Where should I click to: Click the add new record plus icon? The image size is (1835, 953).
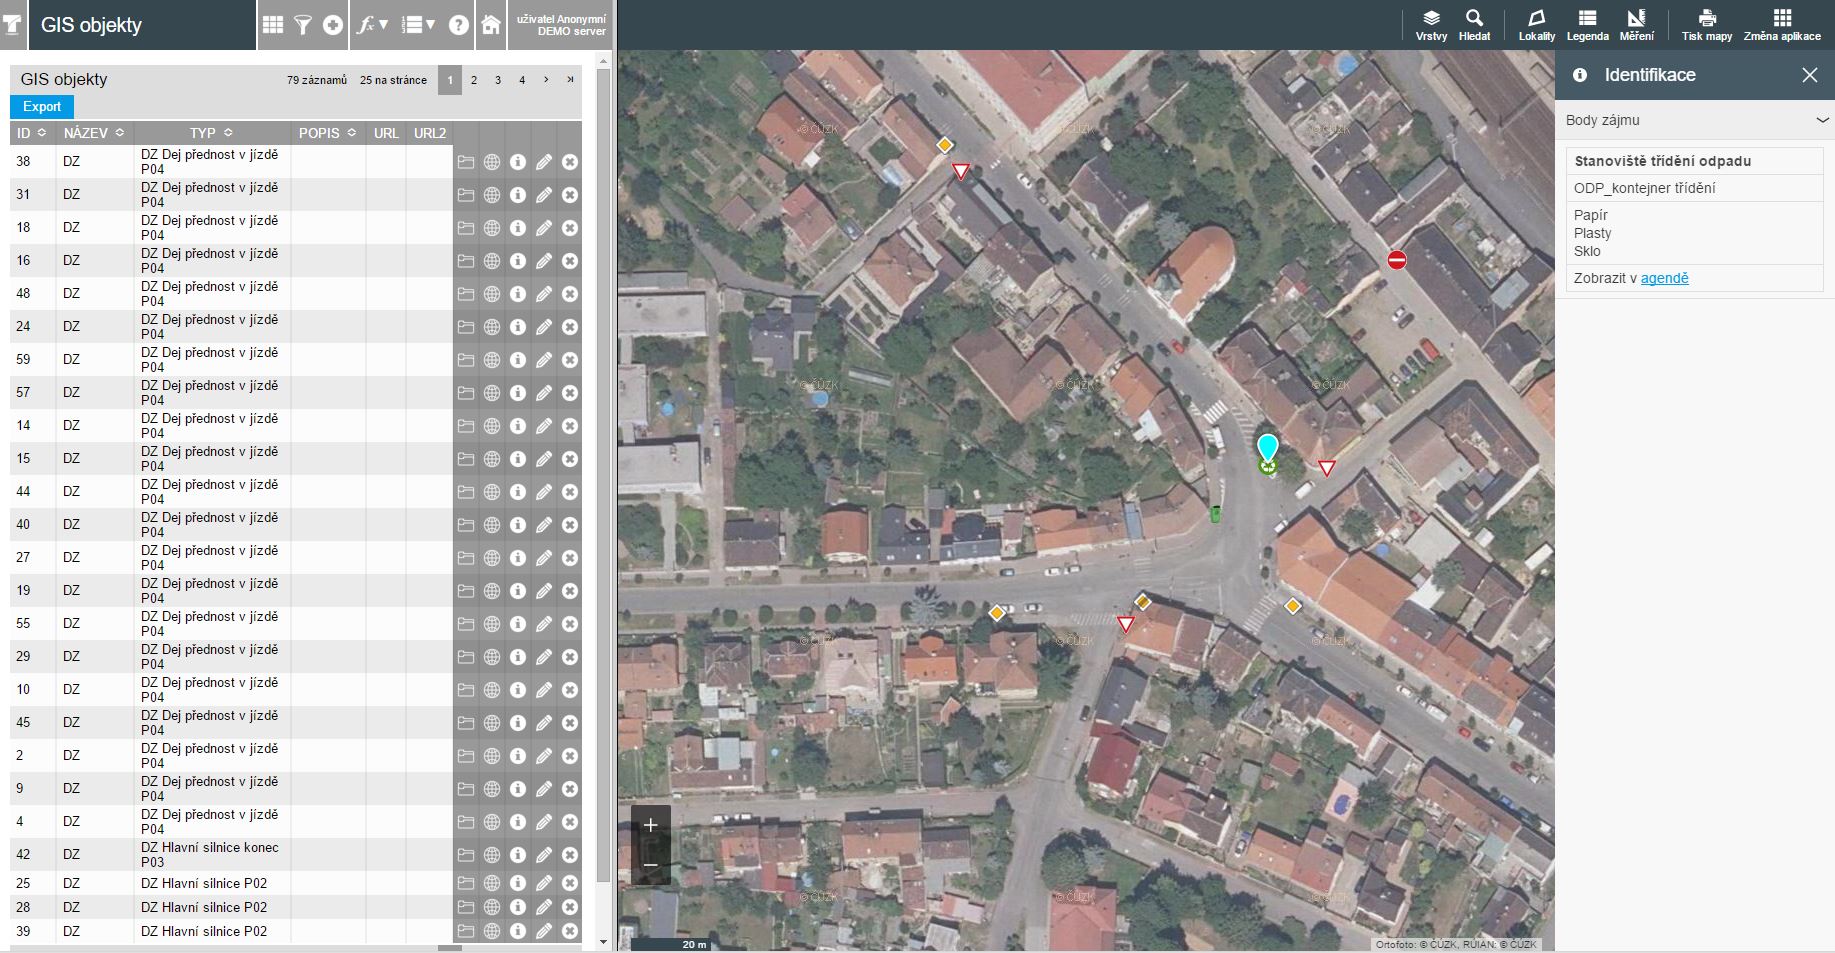[333, 25]
